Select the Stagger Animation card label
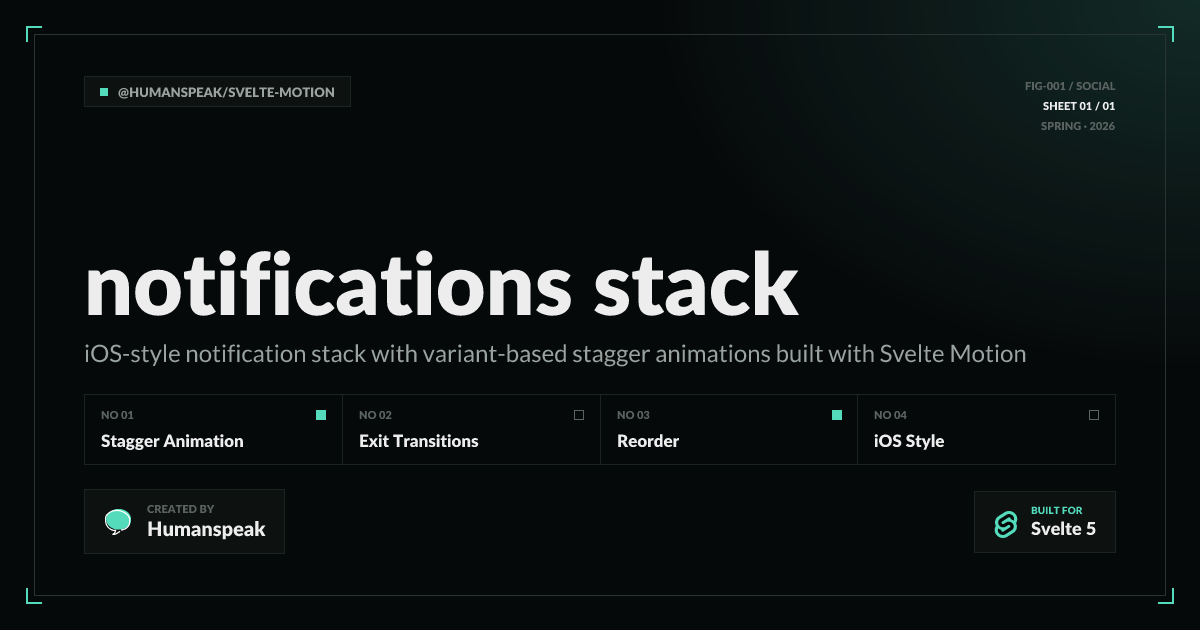The image size is (1200, 630). 172,441
